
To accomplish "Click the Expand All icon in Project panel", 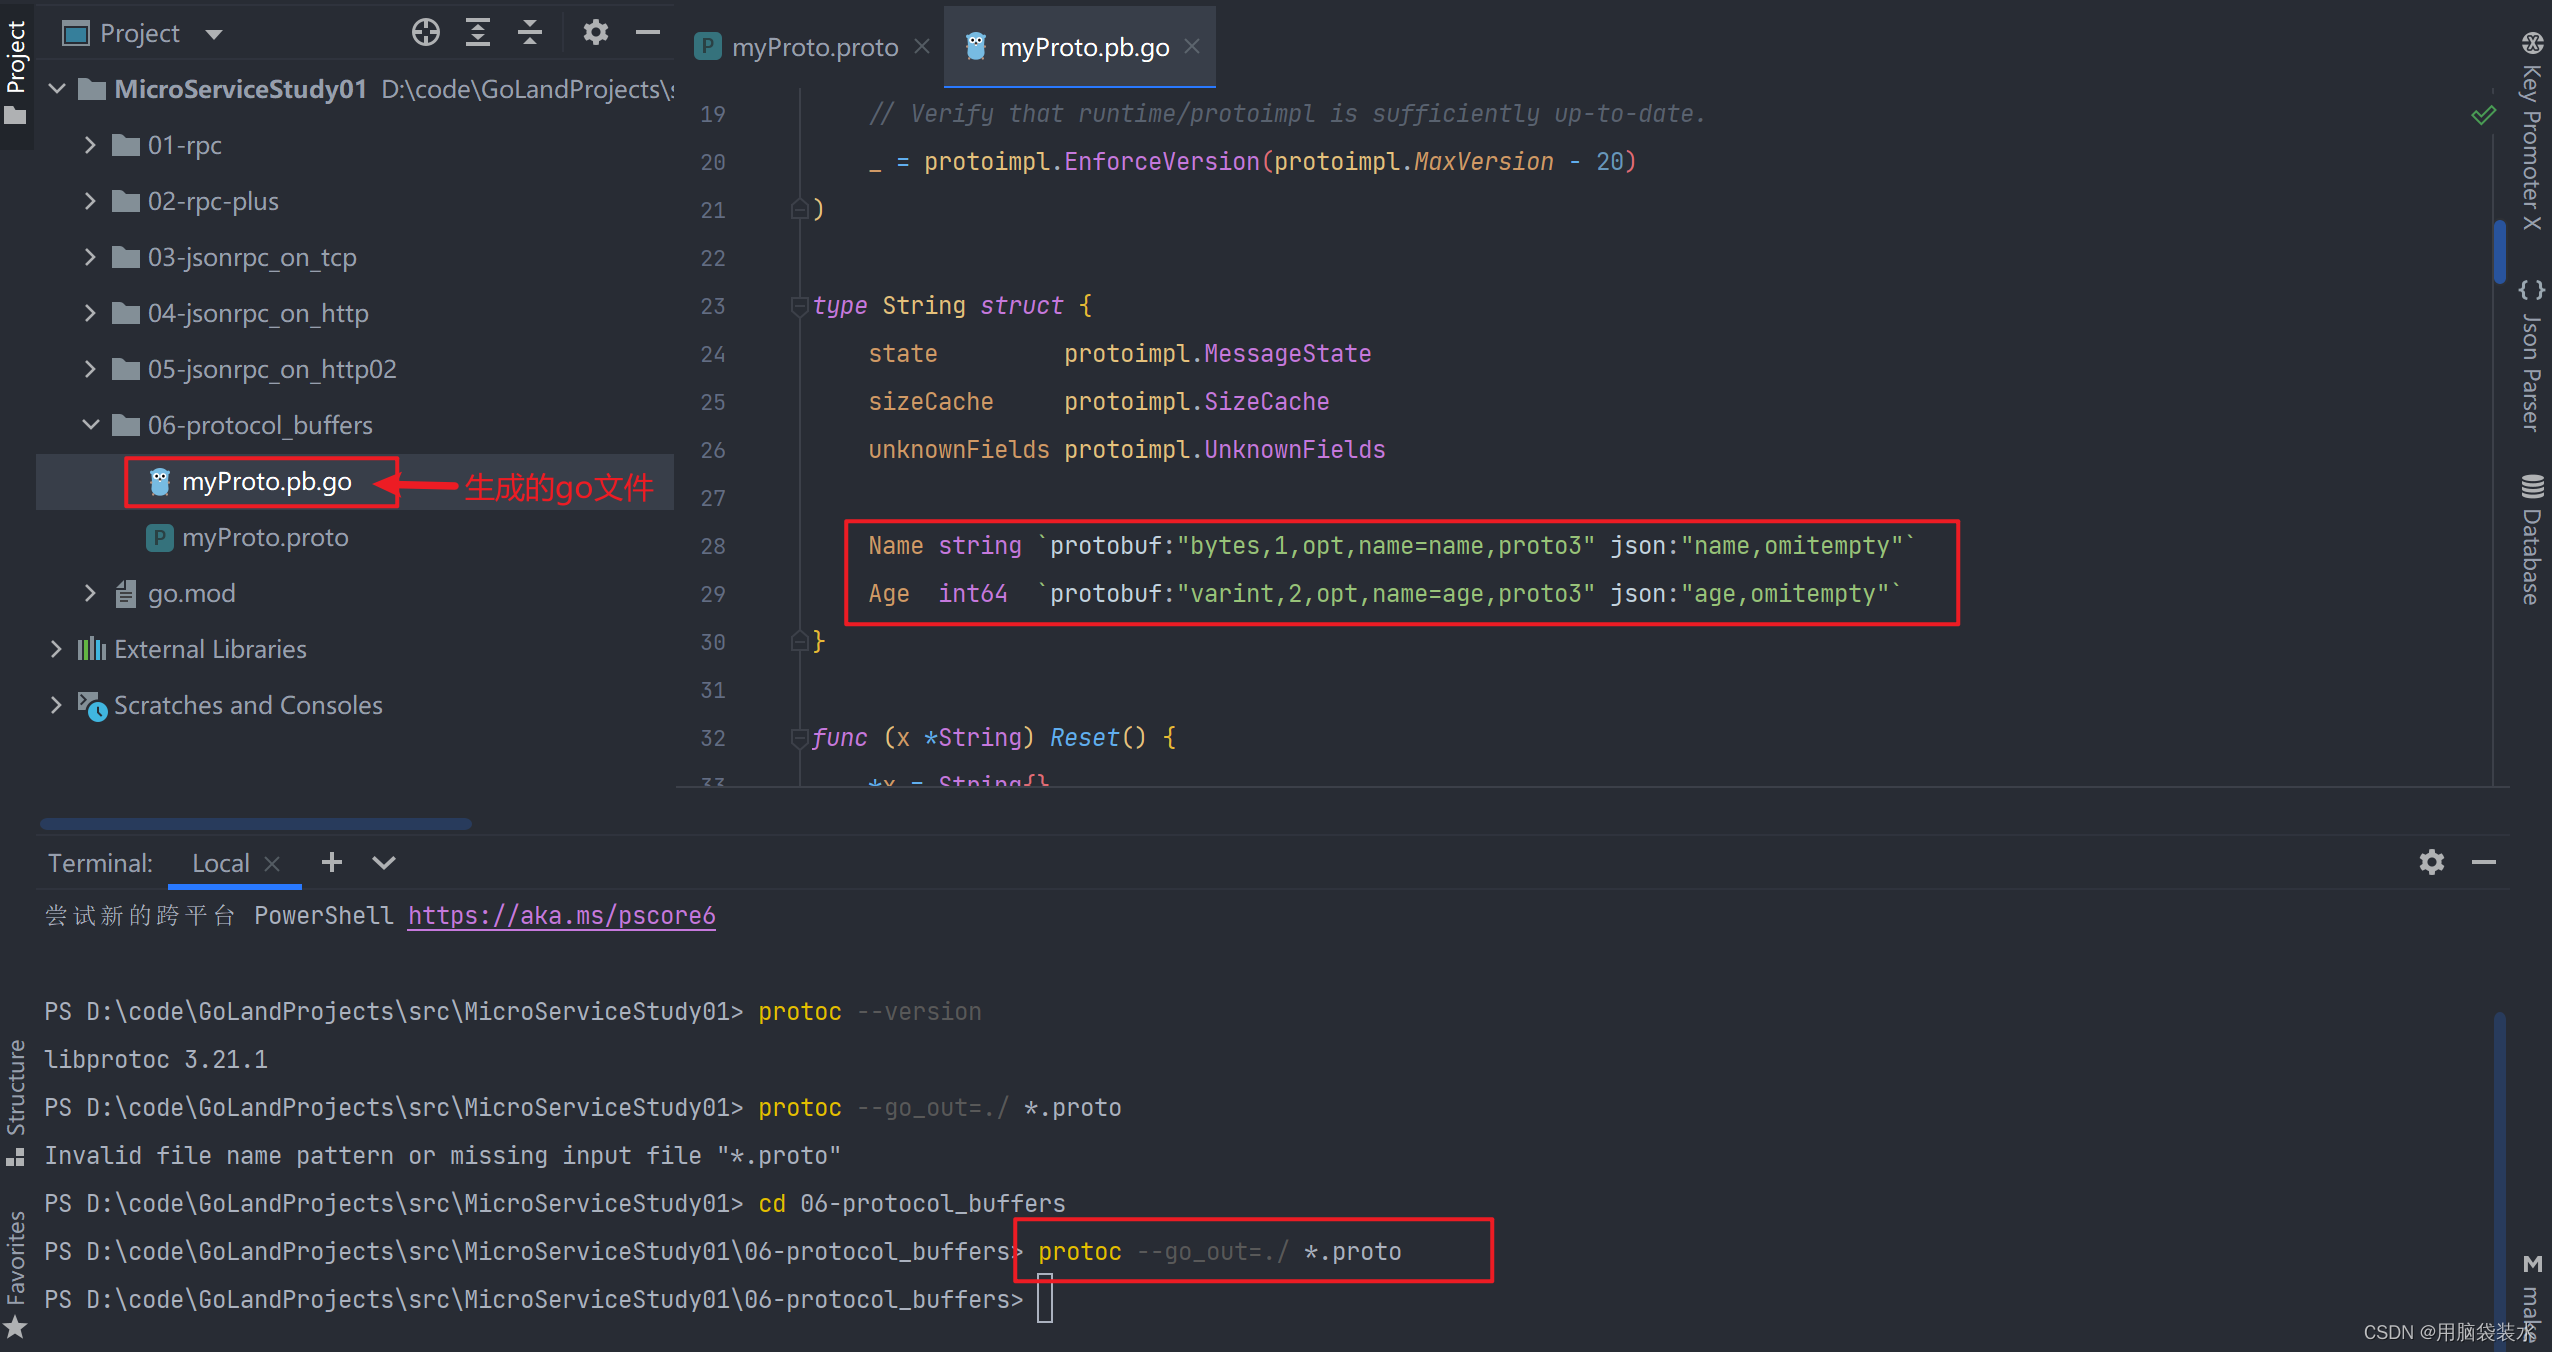I will pyautogui.click(x=478, y=33).
